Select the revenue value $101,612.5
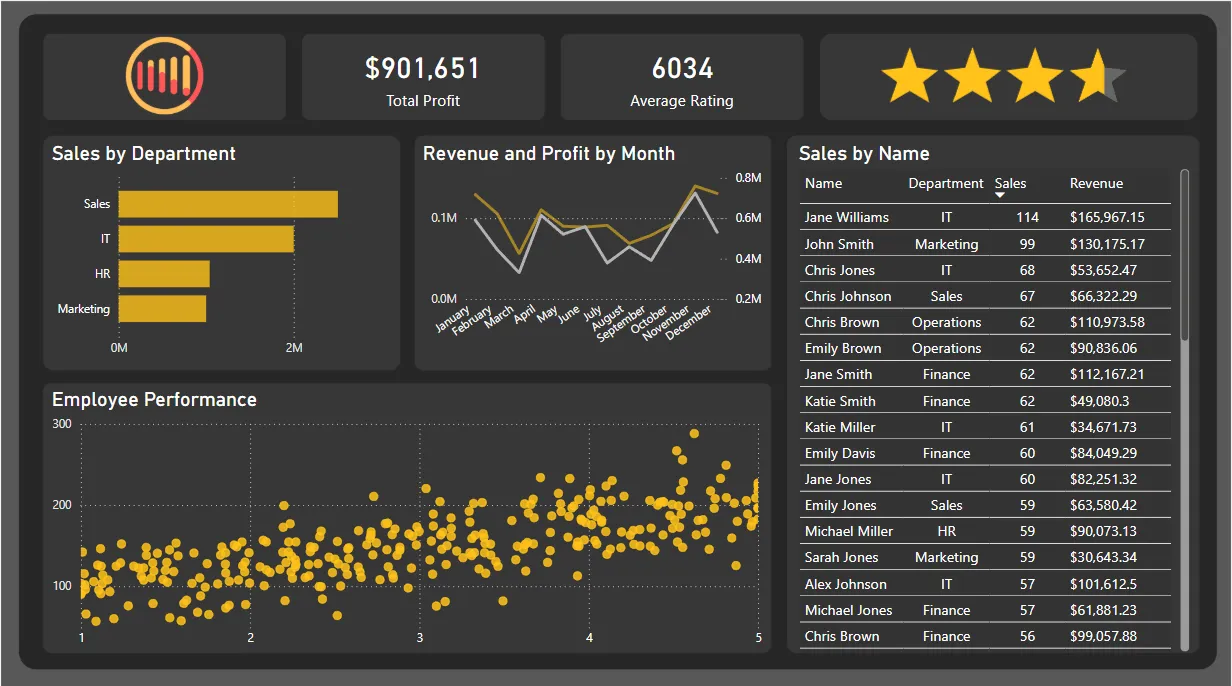 (x=1103, y=584)
